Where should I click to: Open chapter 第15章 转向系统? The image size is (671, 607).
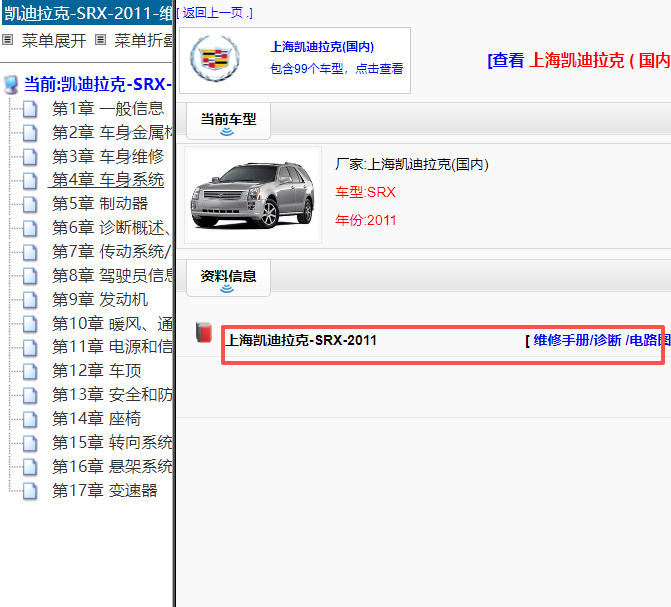click(x=112, y=443)
